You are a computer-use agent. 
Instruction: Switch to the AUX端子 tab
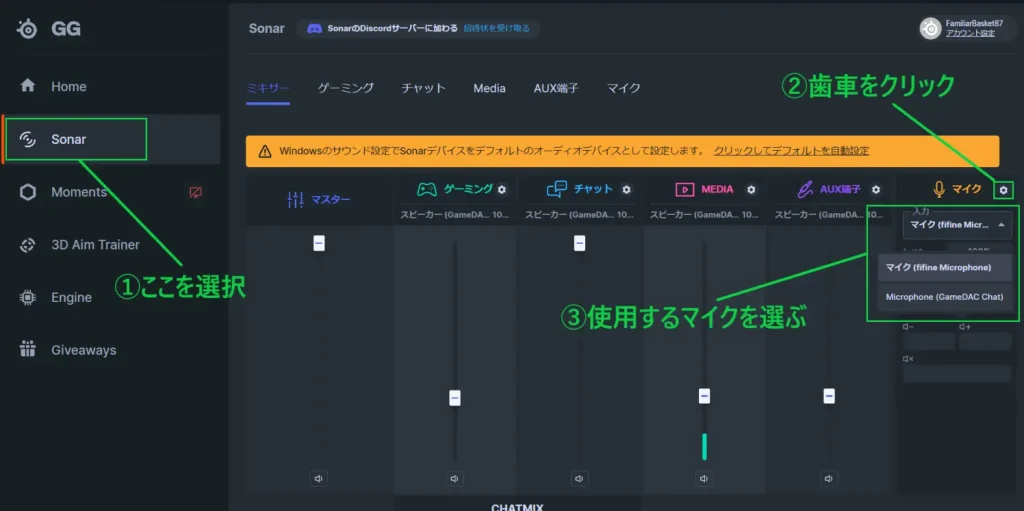556,88
